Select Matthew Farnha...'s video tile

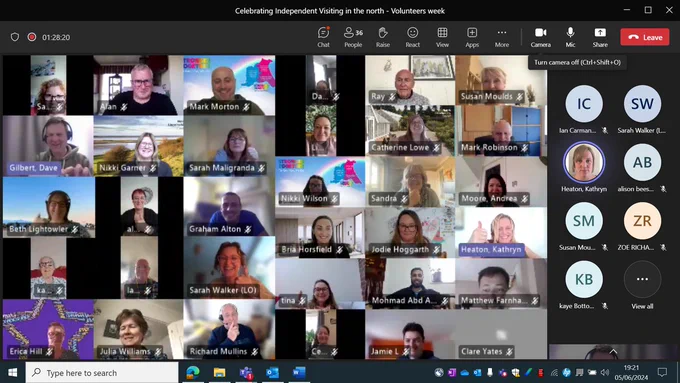(x=501, y=284)
